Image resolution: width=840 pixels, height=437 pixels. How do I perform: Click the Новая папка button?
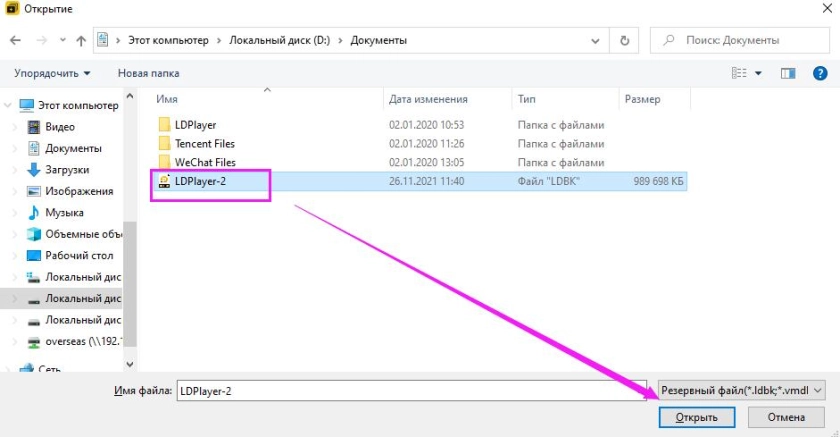pos(148,73)
